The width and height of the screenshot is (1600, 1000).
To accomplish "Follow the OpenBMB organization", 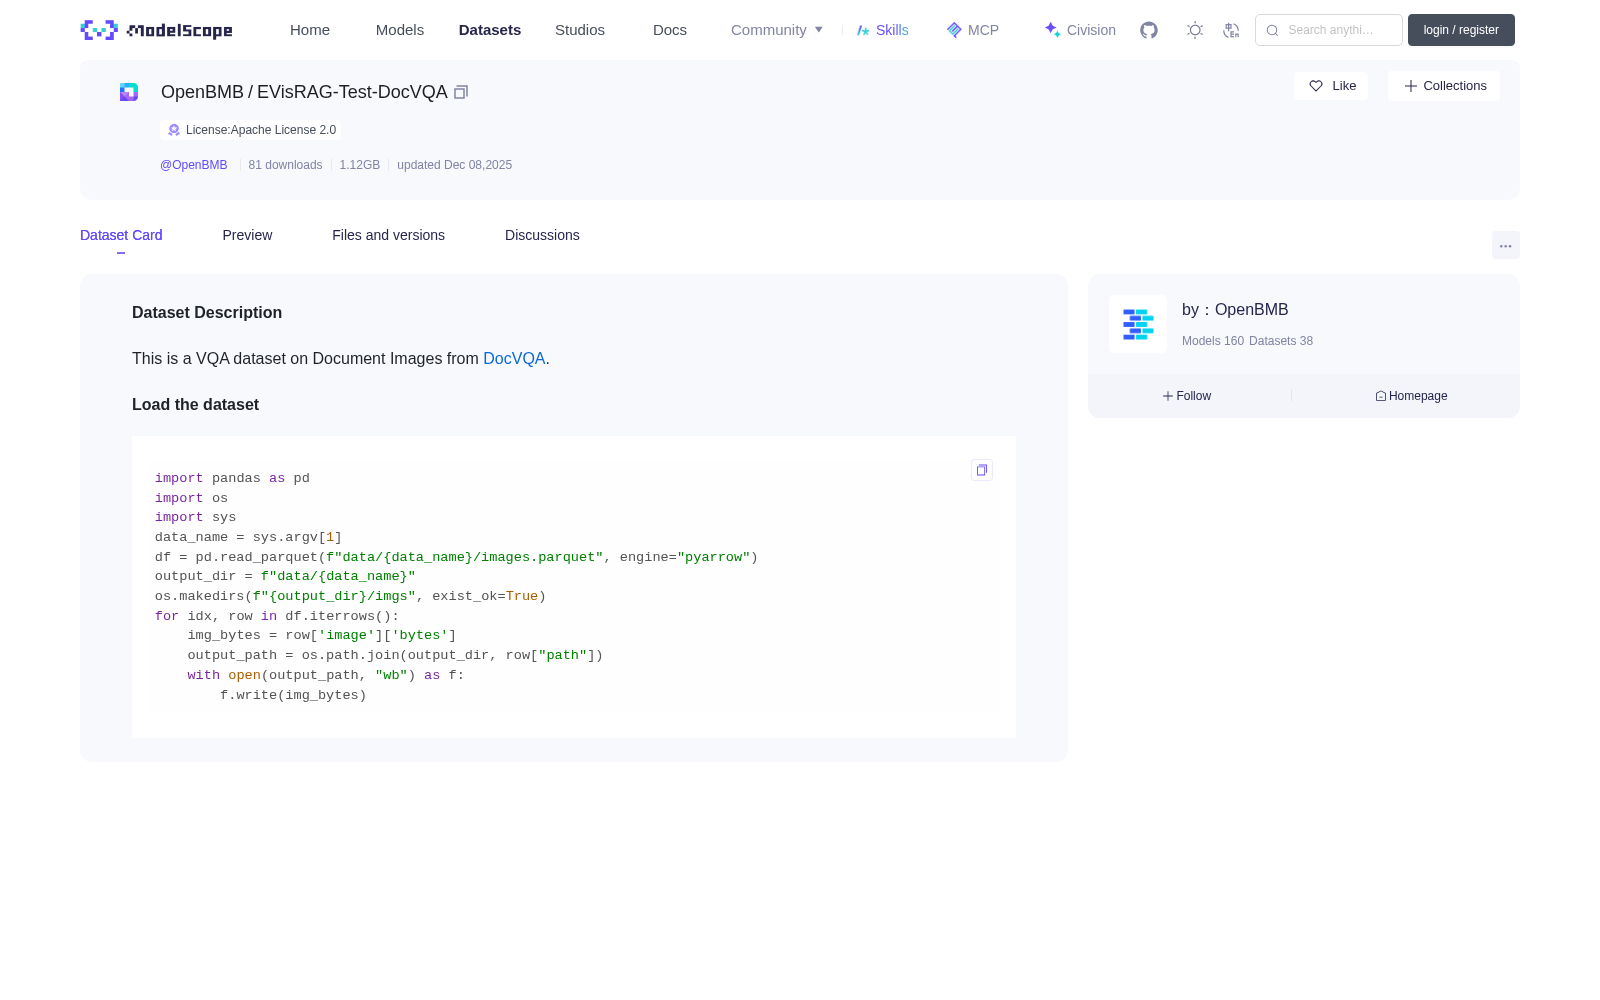I will [1187, 396].
